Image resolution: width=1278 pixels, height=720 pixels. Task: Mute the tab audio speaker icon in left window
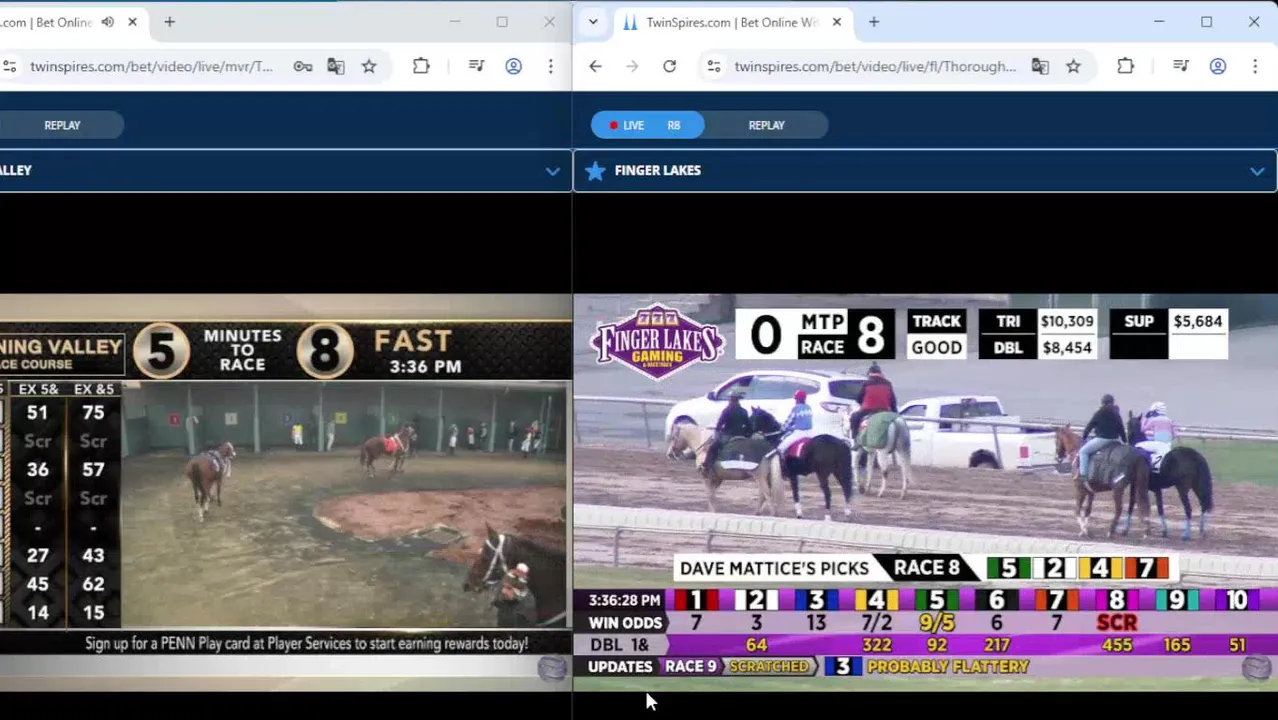[x=107, y=22]
